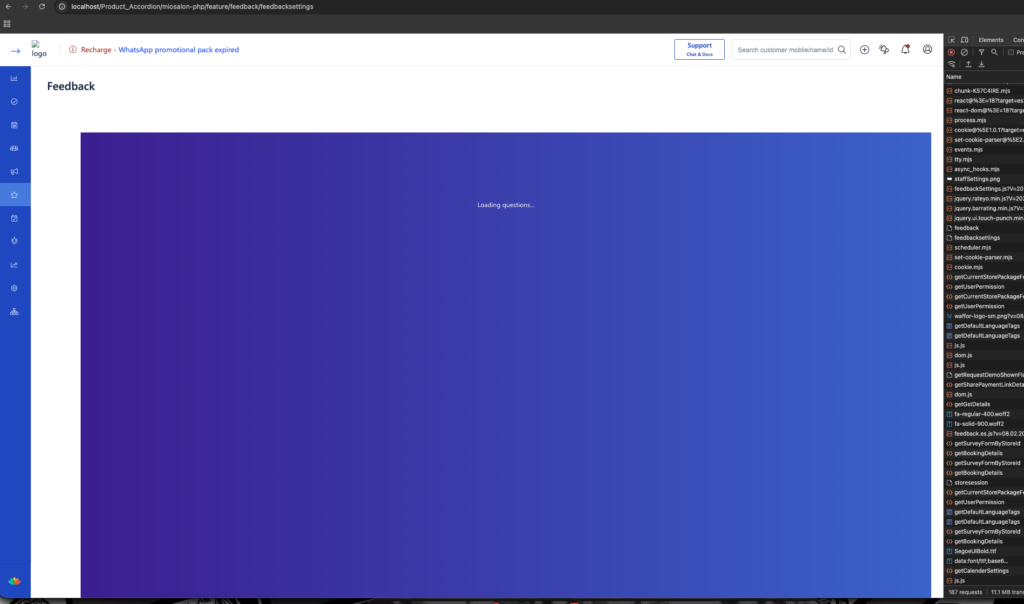Click the Recharge link
Viewport: 1024px width, 604px height.
tap(96, 50)
